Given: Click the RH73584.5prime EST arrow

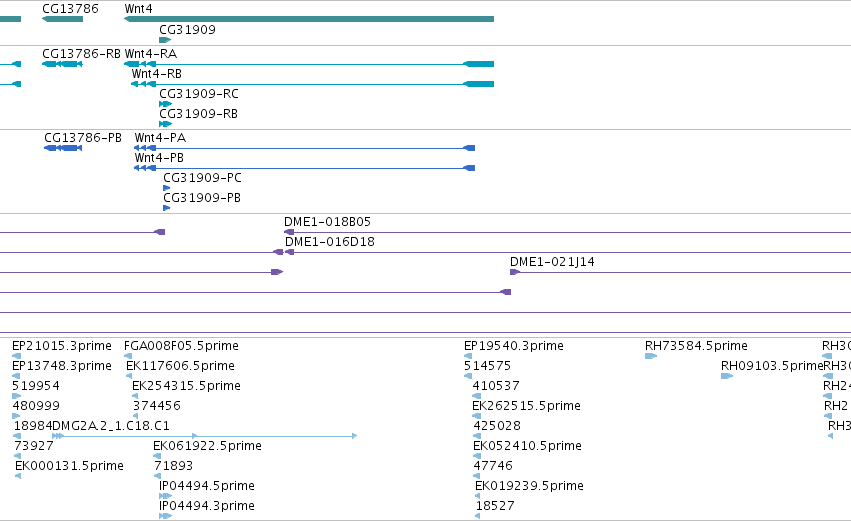Looking at the screenshot, I should [651, 356].
